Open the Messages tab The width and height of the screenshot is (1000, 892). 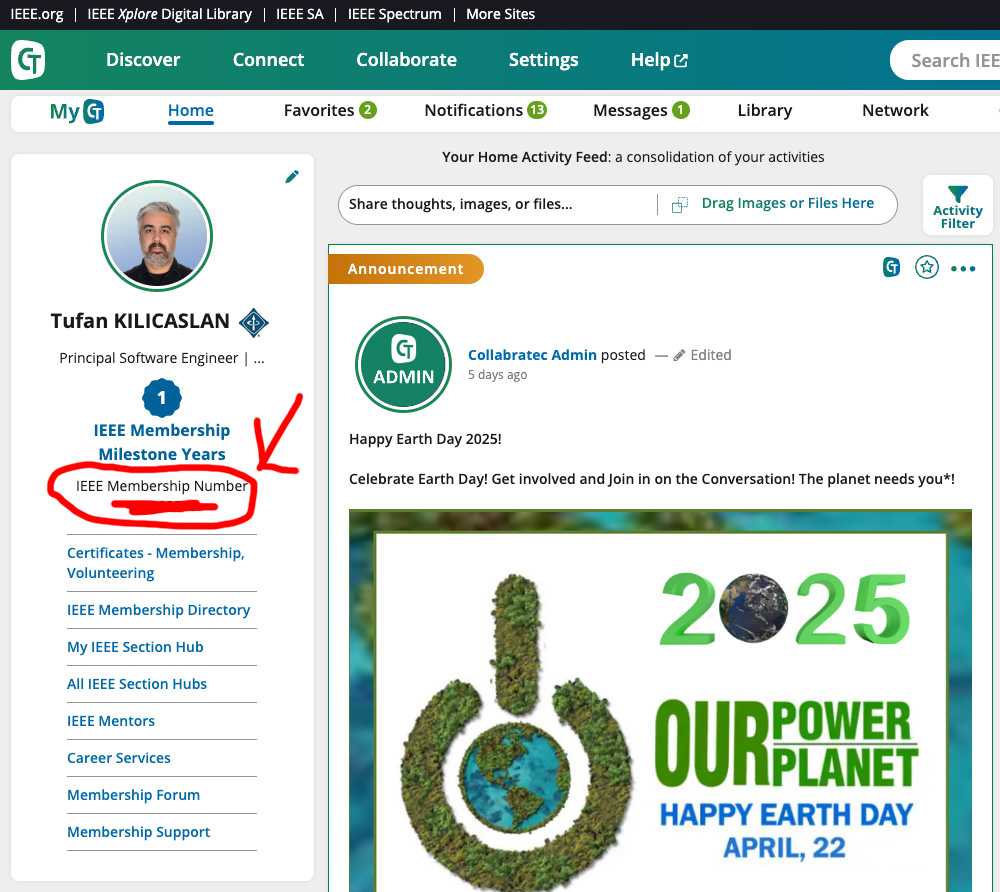642,110
